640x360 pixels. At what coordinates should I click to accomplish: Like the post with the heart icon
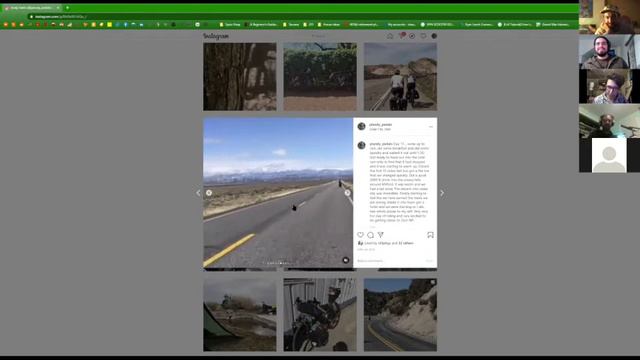pos(360,235)
